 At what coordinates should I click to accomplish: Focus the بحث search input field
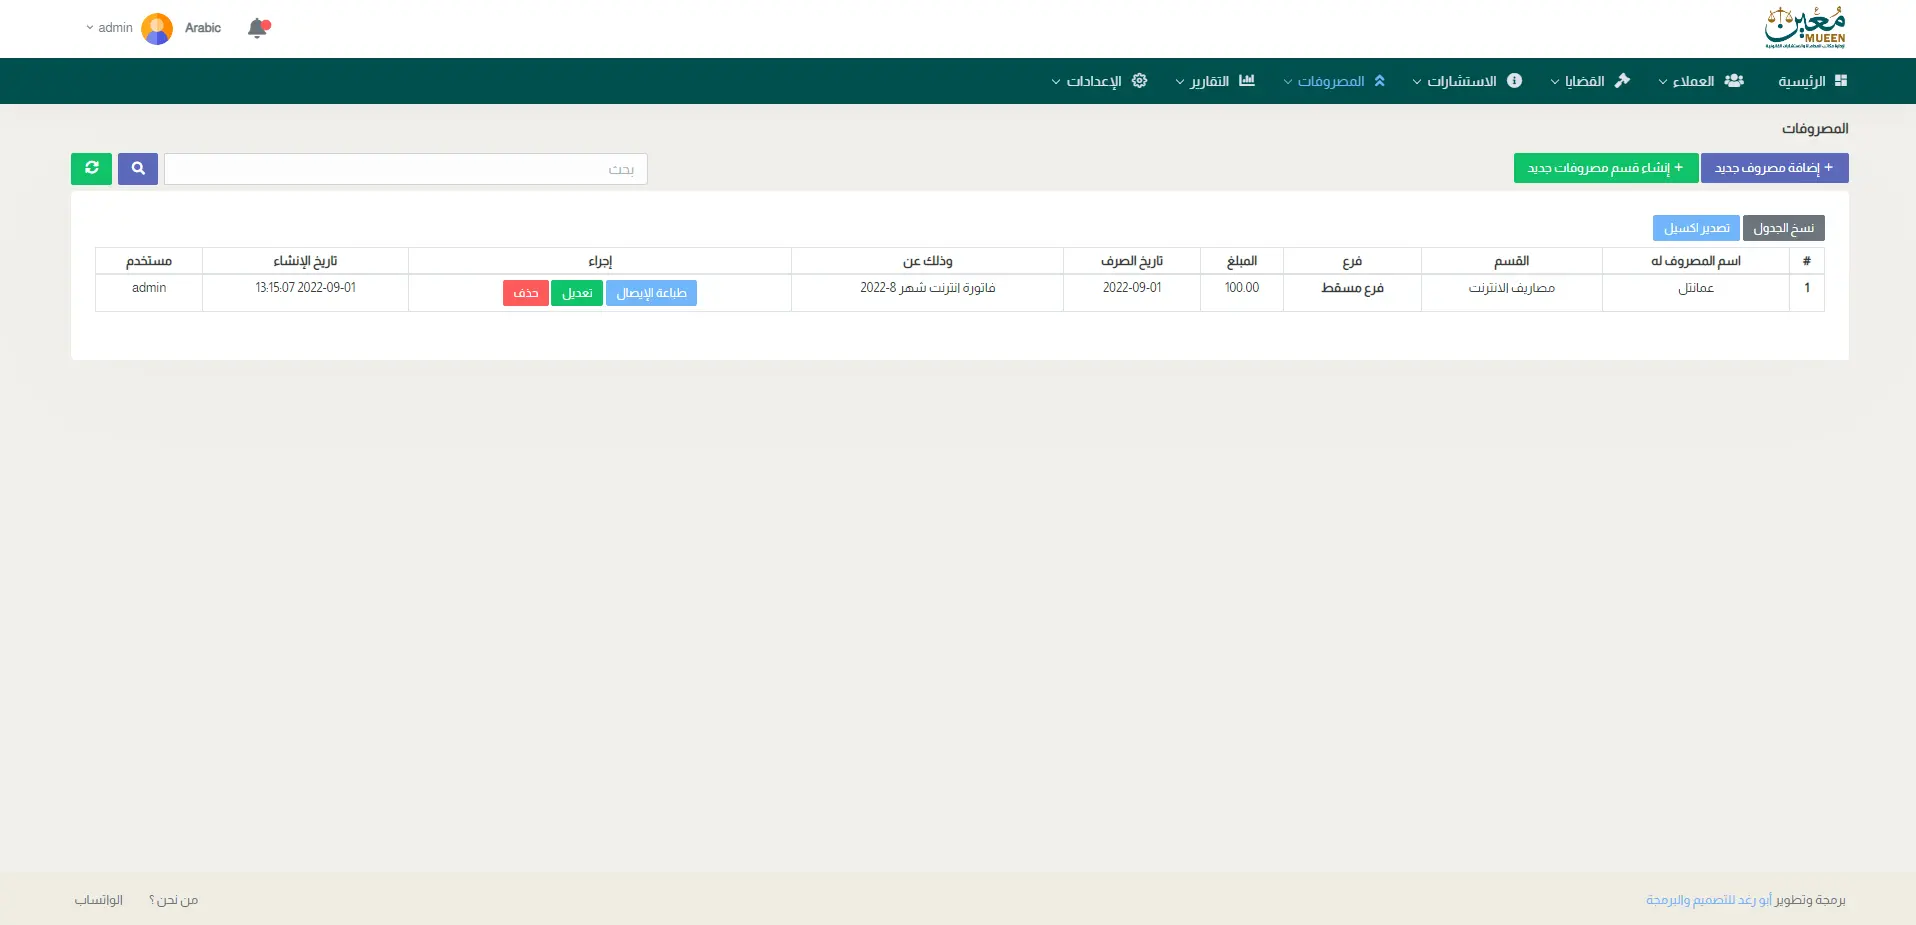(406, 169)
